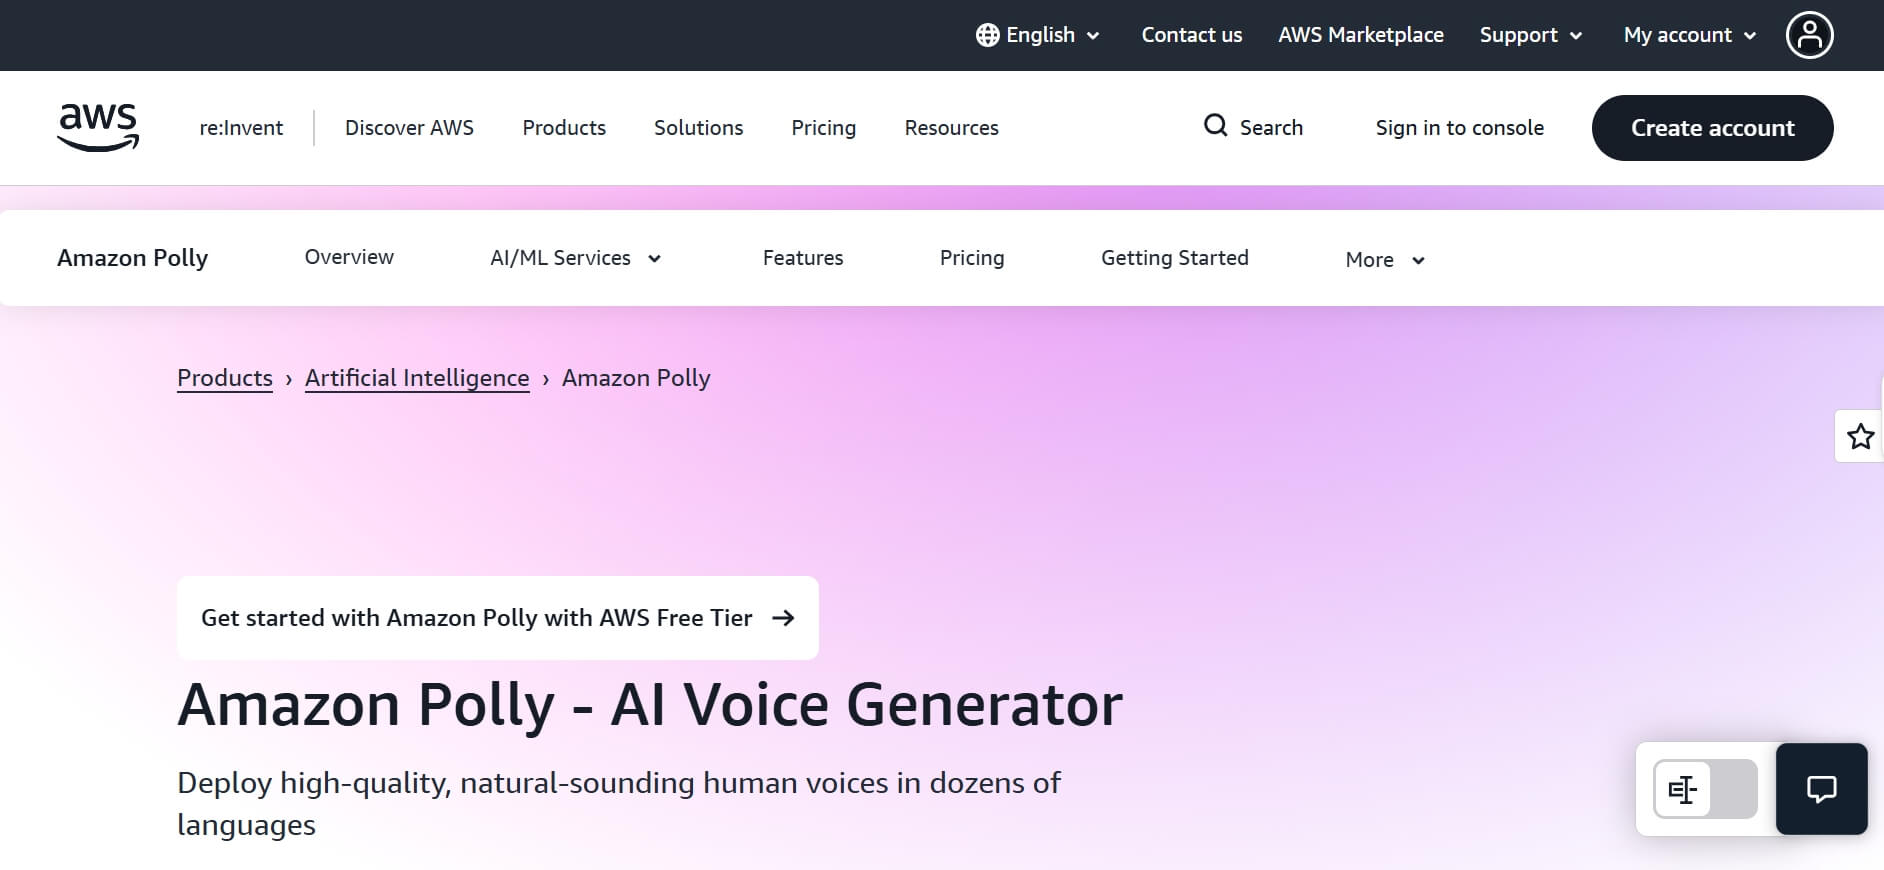The width and height of the screenshot is (1884, 870).
Task: Click the AWS logo icon
Action: point(98,127)
